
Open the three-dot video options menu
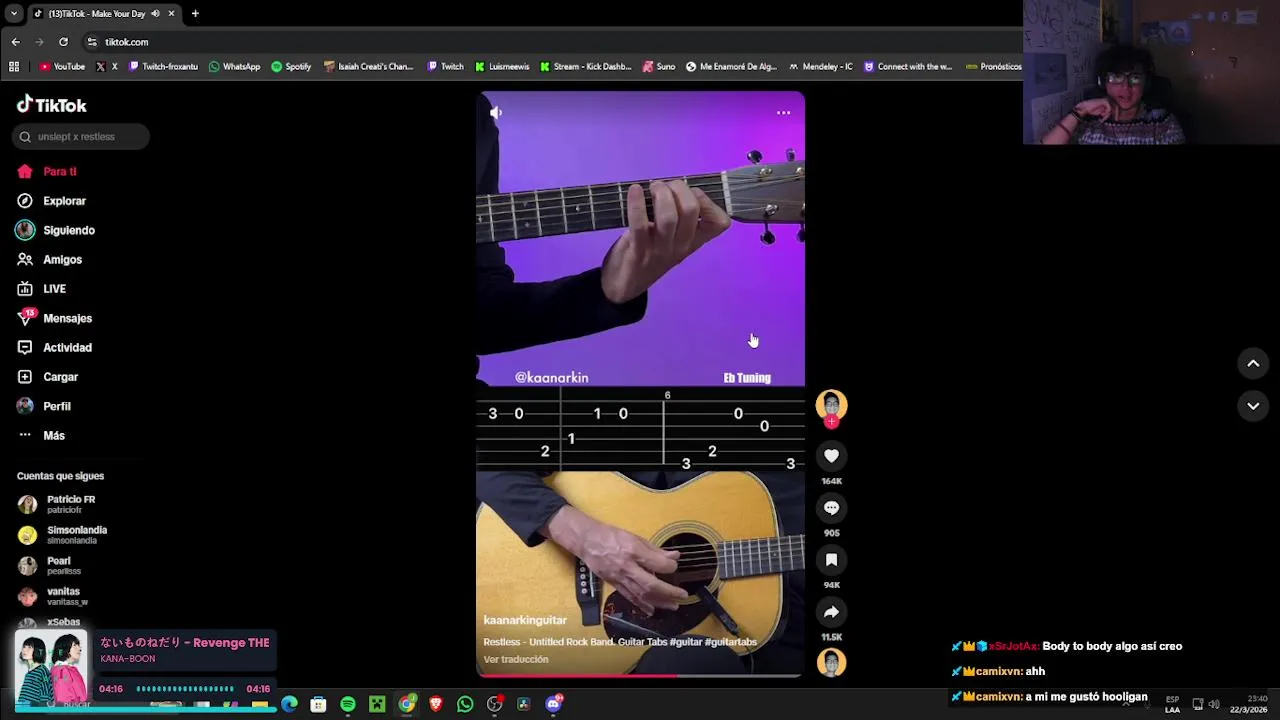pyautogui.click(x=783, y=113)
